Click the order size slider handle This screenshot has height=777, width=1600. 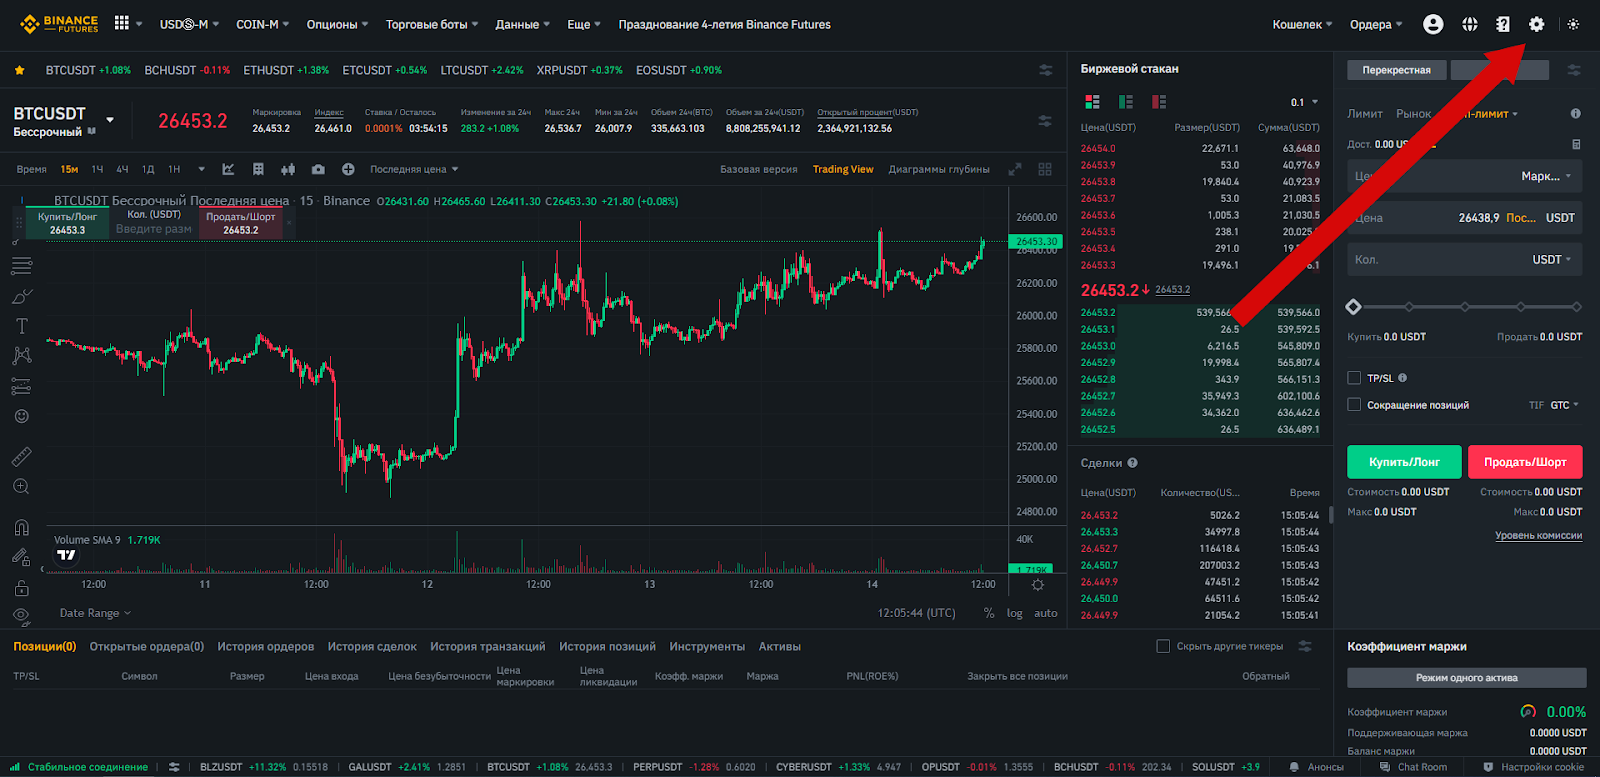pos(1353,307)
